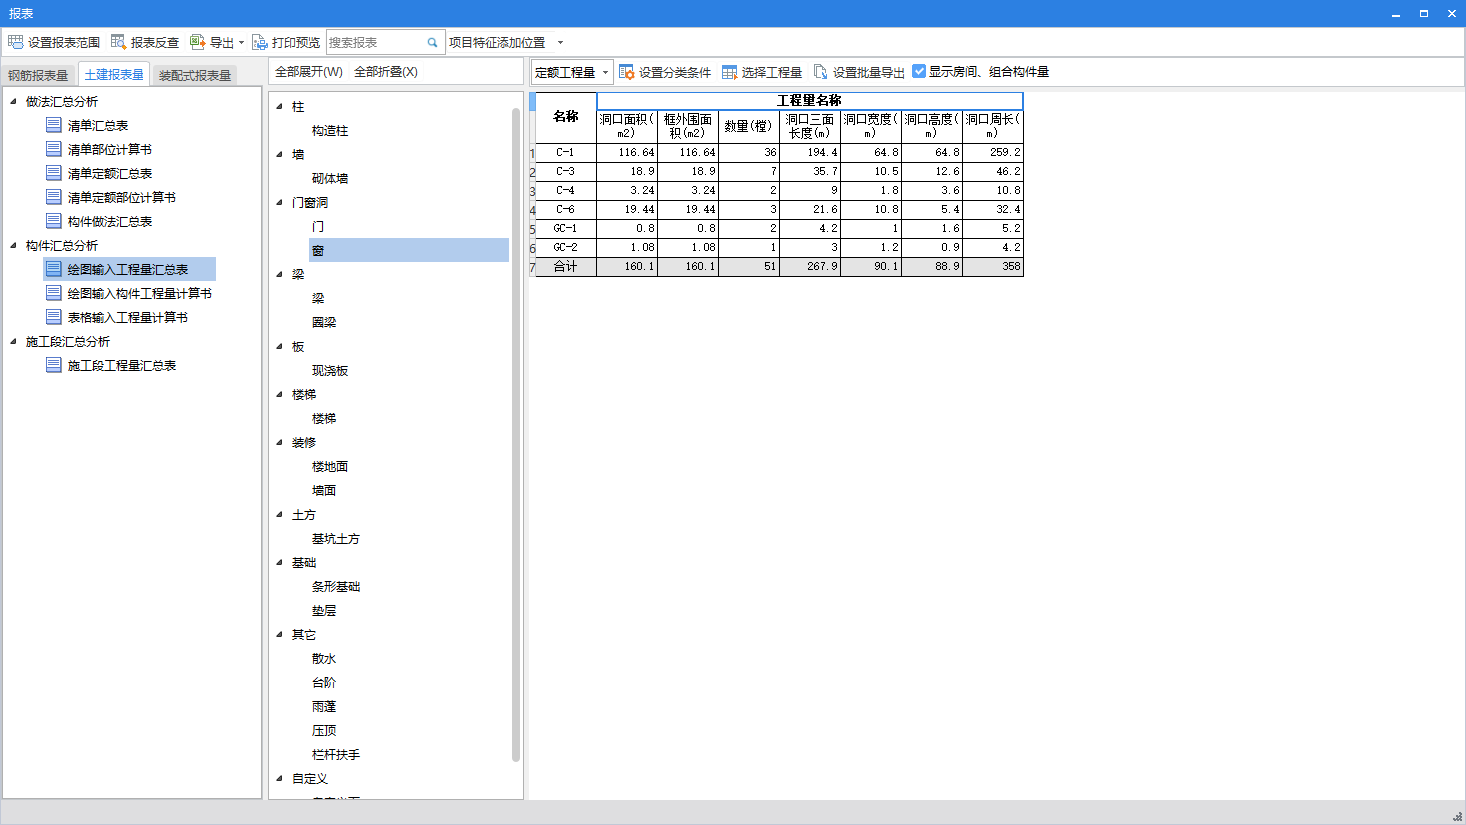Select 构造柱 in component tree
This screenshot has width=1466, height=825.
click(x=330, y=130)
